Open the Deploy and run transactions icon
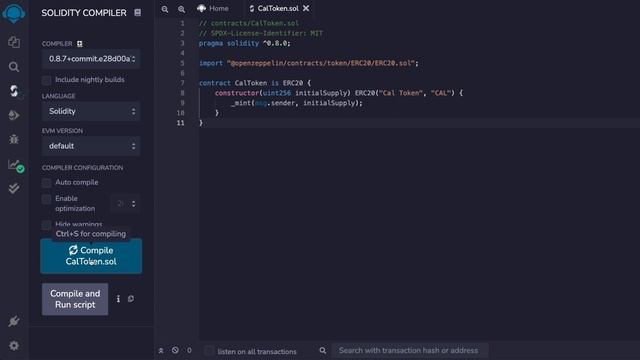Viewport: 640px width, 360px height. [x=14, y=116]
